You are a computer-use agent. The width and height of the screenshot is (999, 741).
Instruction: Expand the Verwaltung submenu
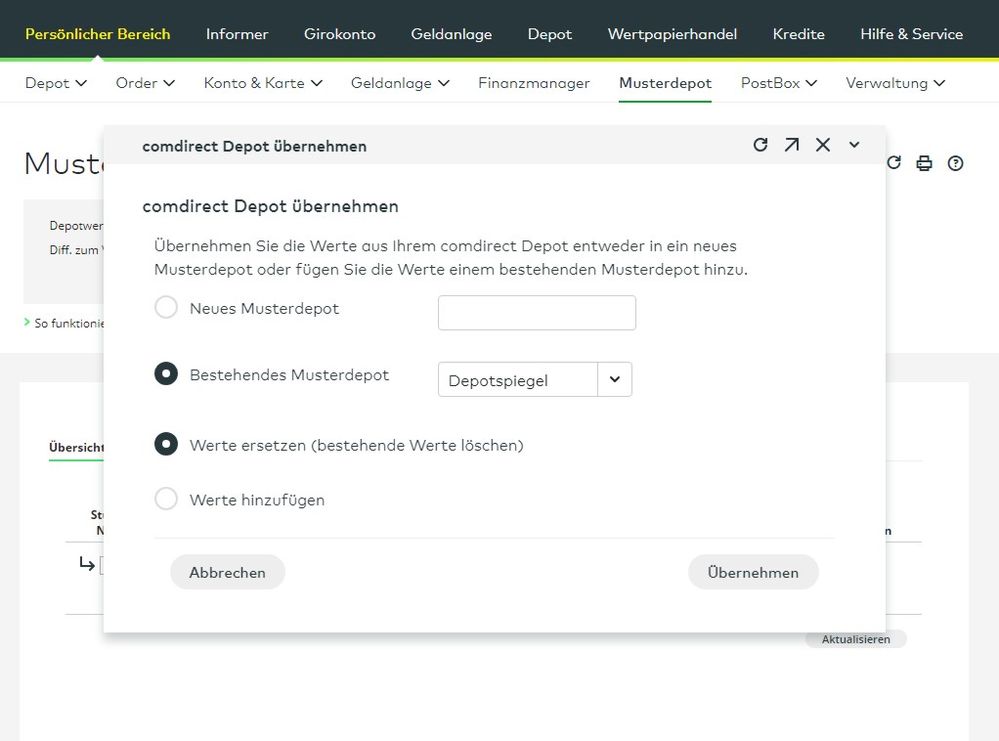point(895,83)
